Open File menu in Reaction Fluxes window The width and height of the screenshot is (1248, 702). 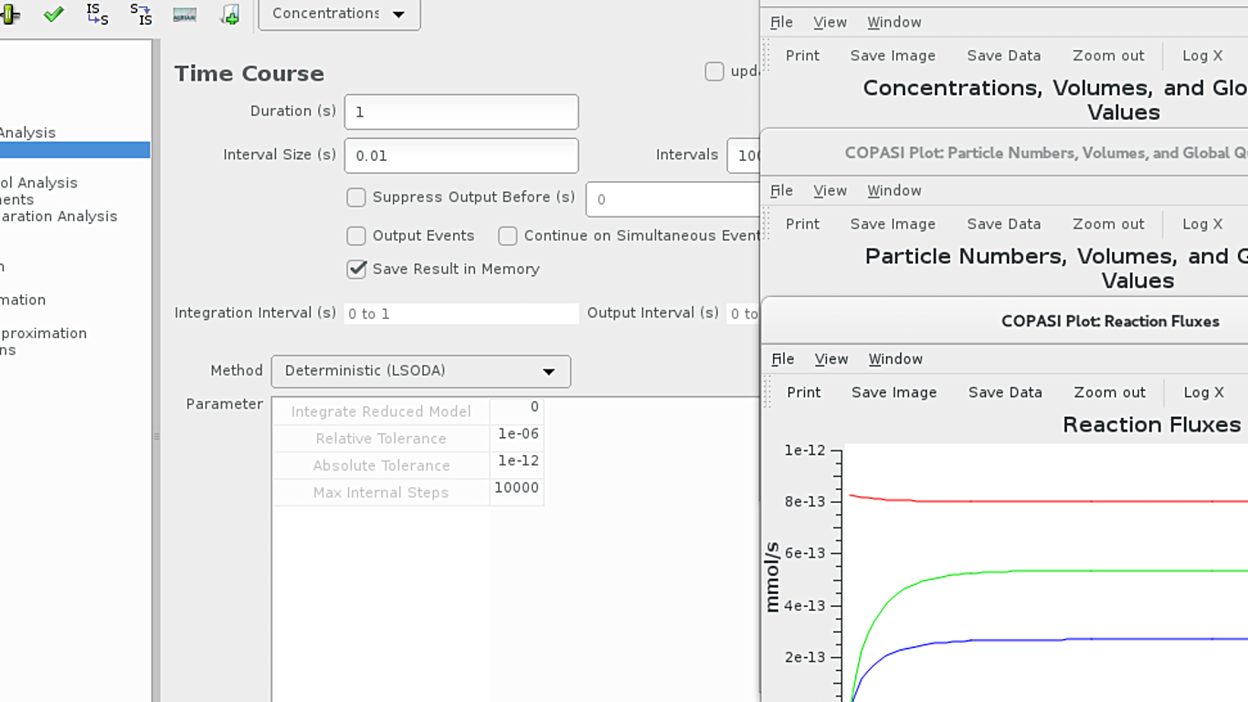click(783, 359)
